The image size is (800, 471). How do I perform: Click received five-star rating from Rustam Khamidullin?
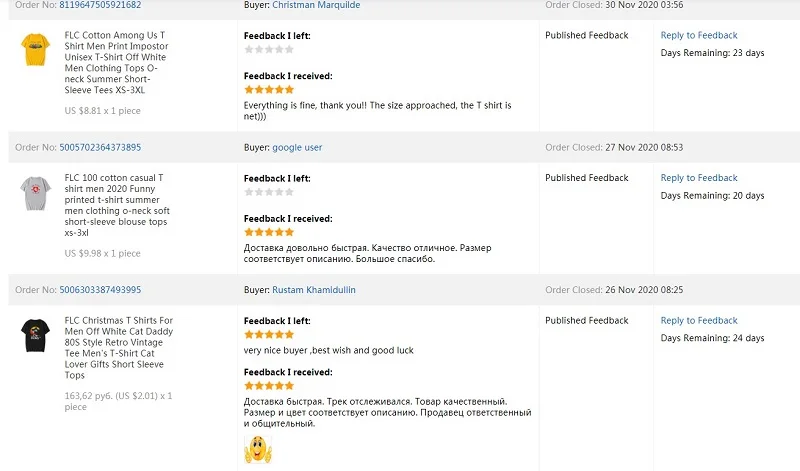pyautogui.click(x=269, y=385)
